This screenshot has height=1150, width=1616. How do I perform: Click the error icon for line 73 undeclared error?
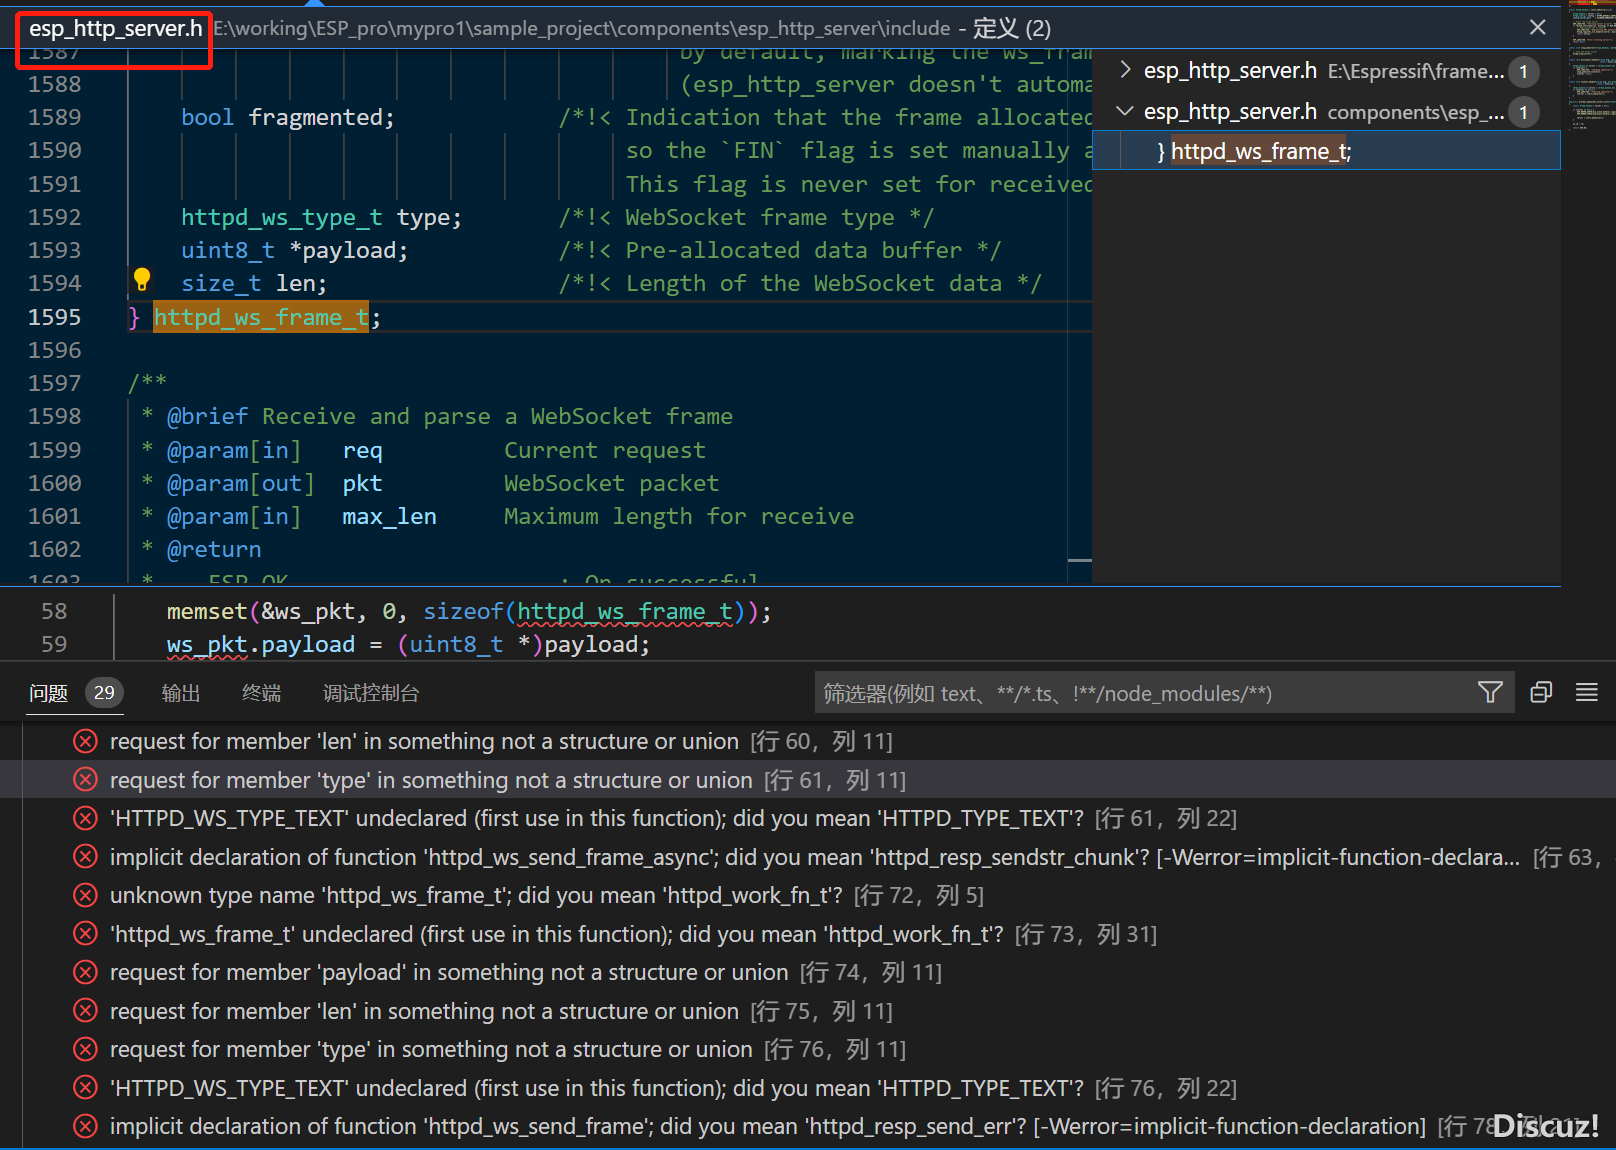tap(86, 934)
